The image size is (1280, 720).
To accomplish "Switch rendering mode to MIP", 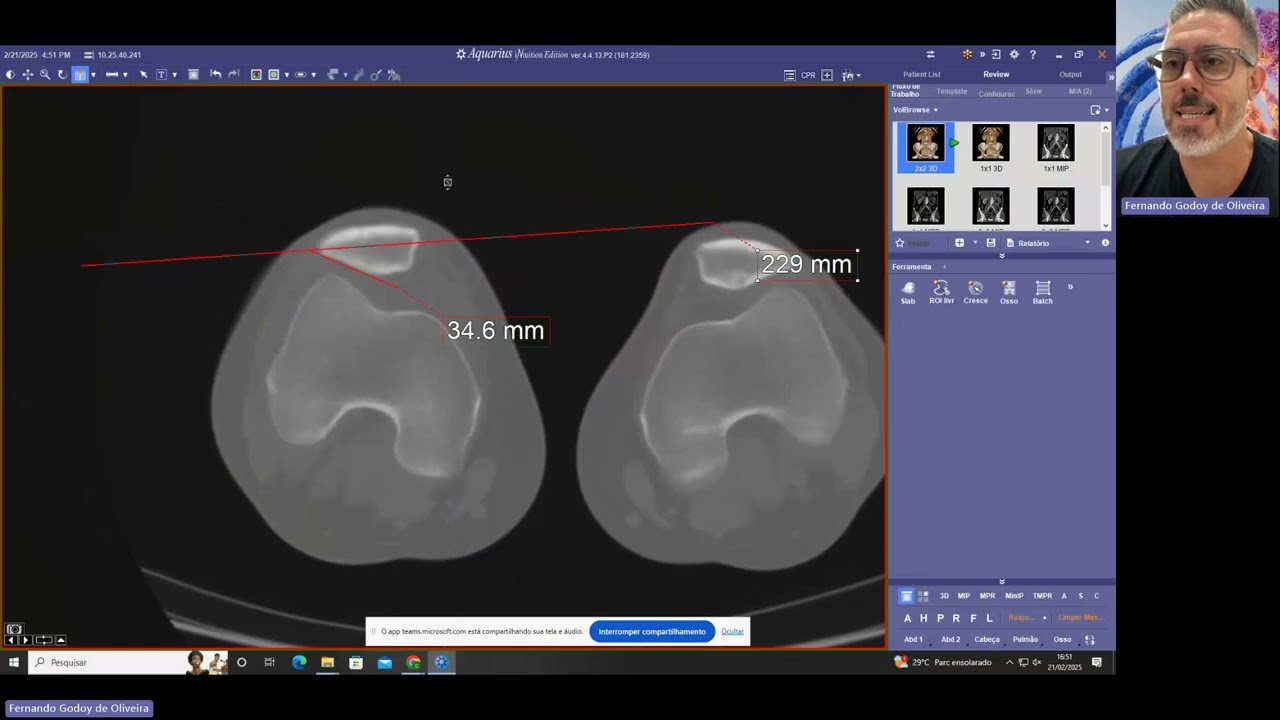I will click(x=964, y=596).
